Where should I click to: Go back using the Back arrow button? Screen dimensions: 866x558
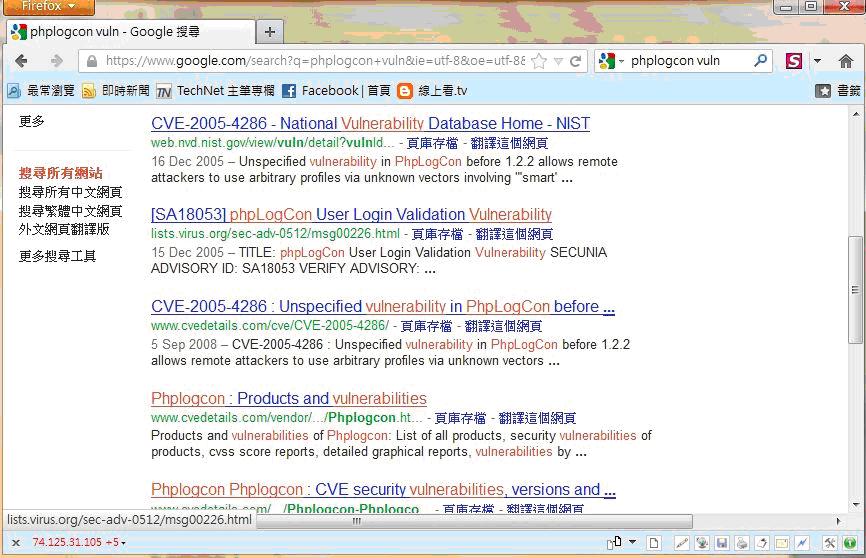coord(21,61)
